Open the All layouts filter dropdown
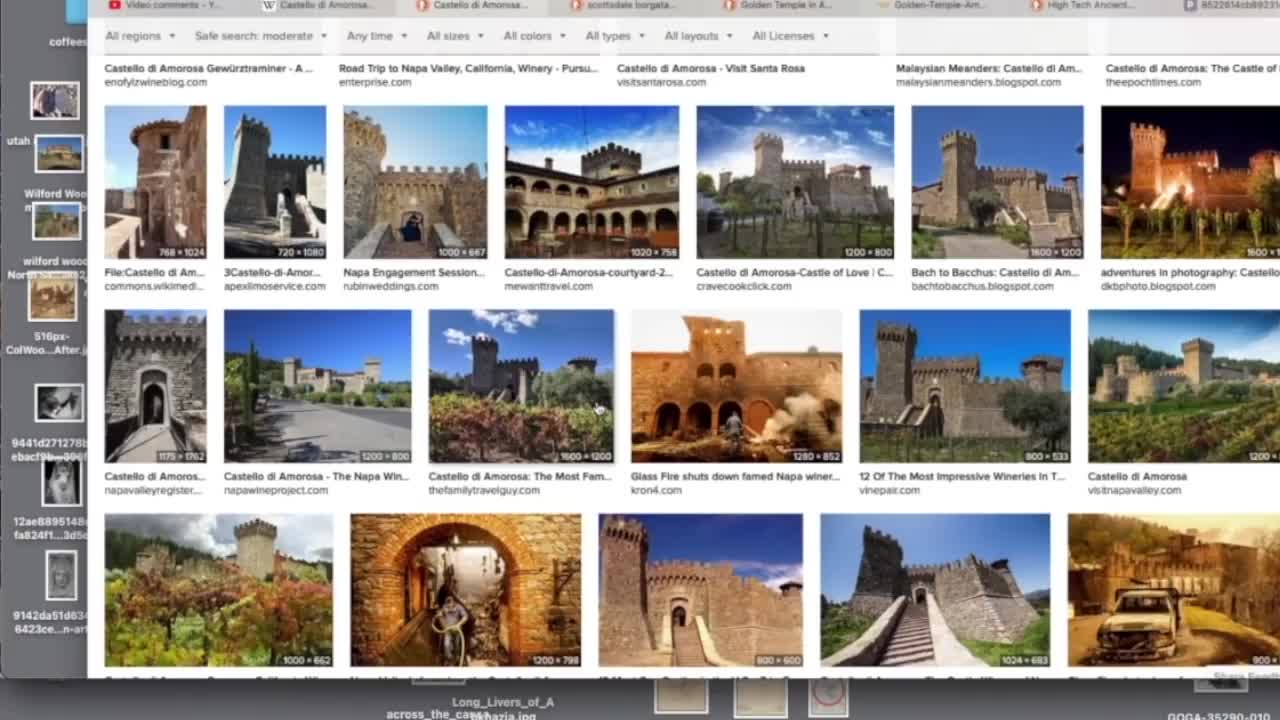Viewport: 1280px width, 720px height. (x=699, y=36)
